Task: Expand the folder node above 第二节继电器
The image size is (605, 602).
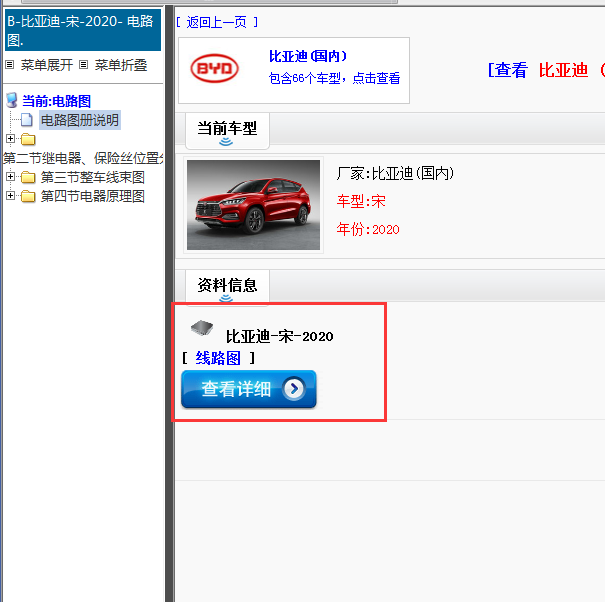Action: [x=10, y=138]
